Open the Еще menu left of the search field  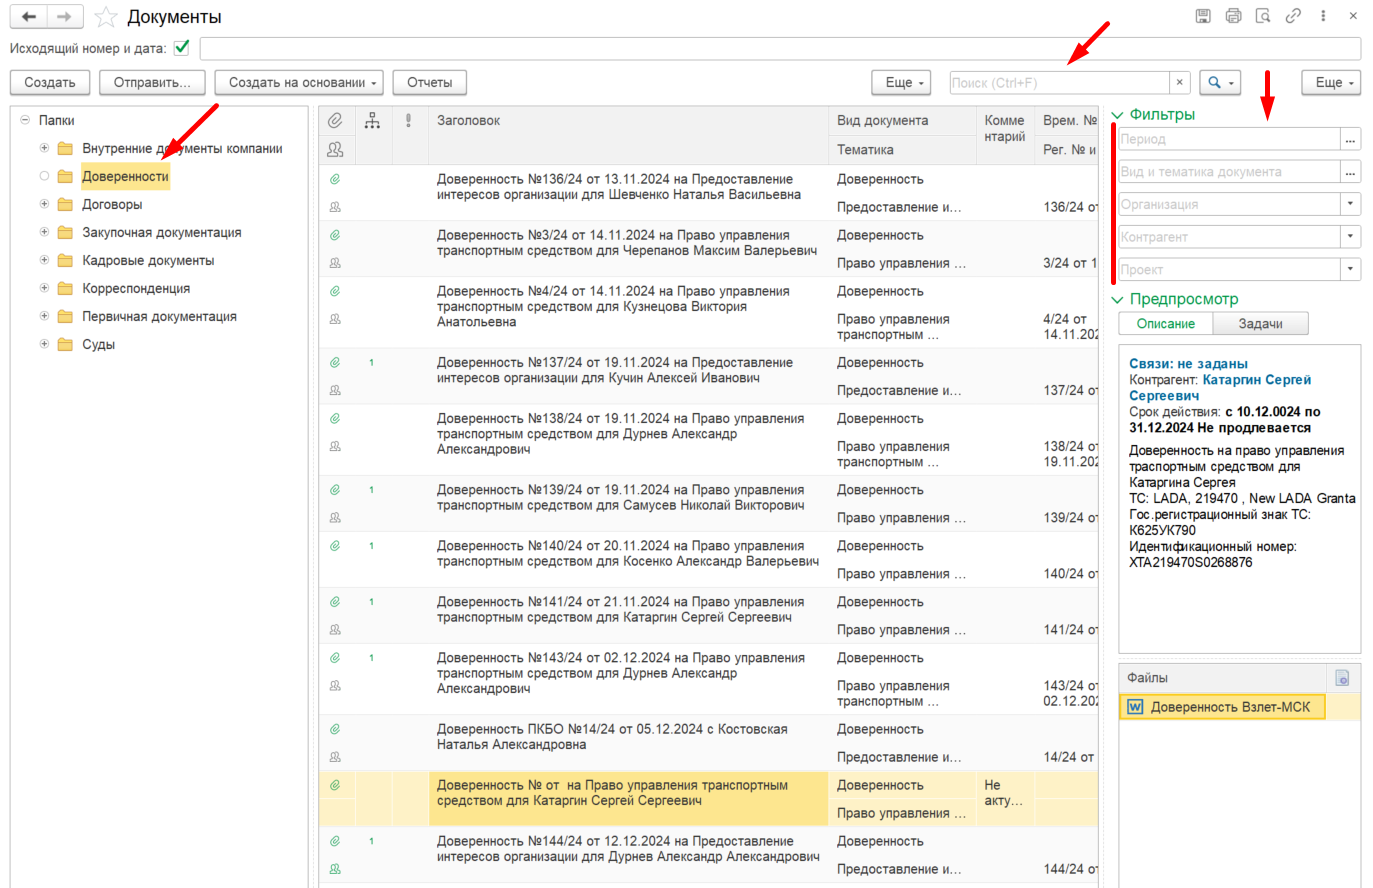point(902,83)
